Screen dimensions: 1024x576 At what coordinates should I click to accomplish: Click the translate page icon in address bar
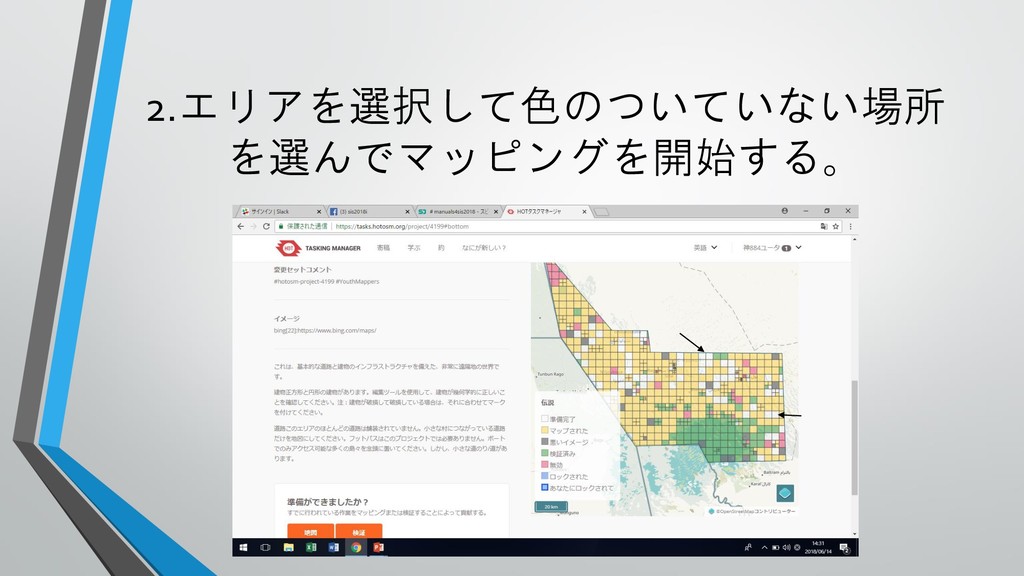824,227
